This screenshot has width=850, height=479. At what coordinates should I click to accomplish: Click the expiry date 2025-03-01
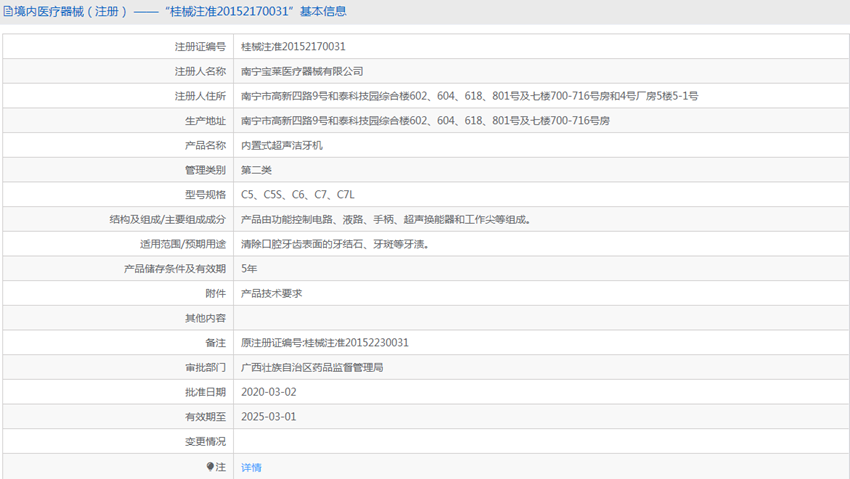[269, 417]
